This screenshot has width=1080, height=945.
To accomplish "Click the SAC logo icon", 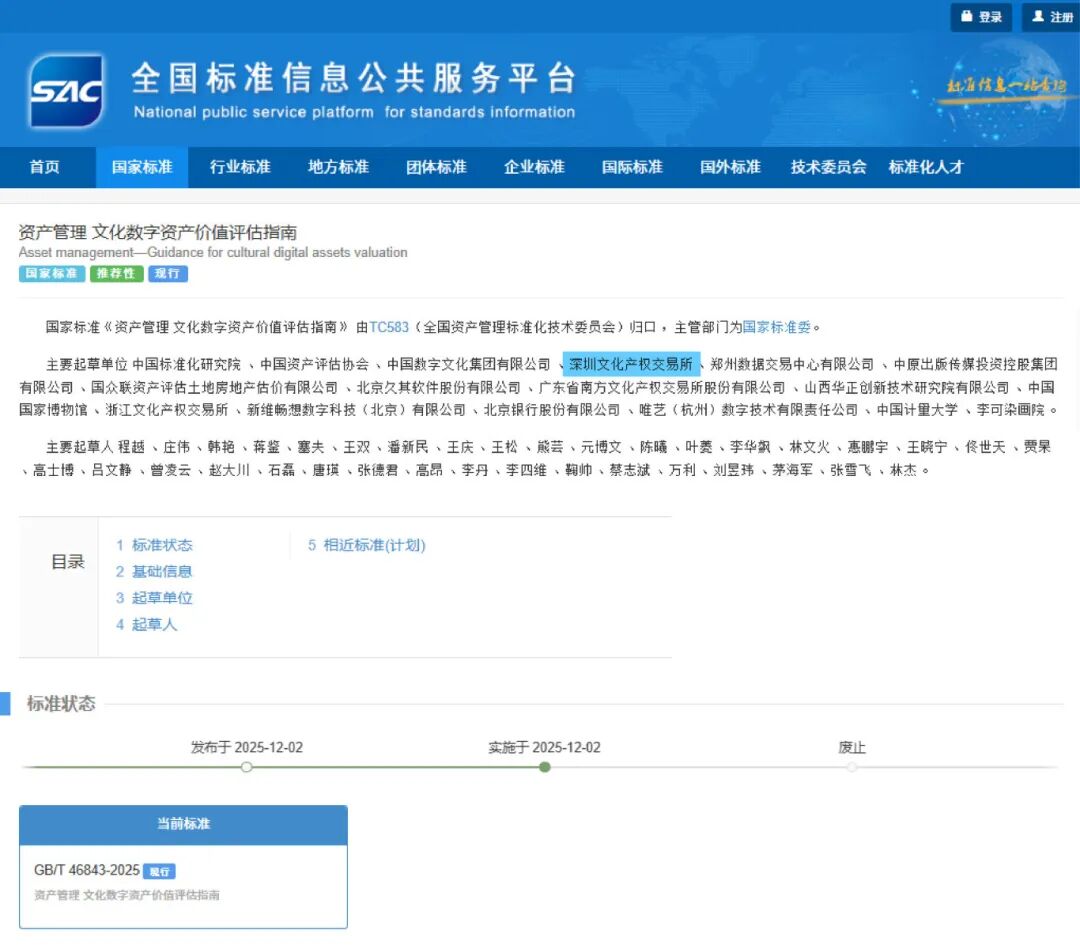I will point(66,92).
